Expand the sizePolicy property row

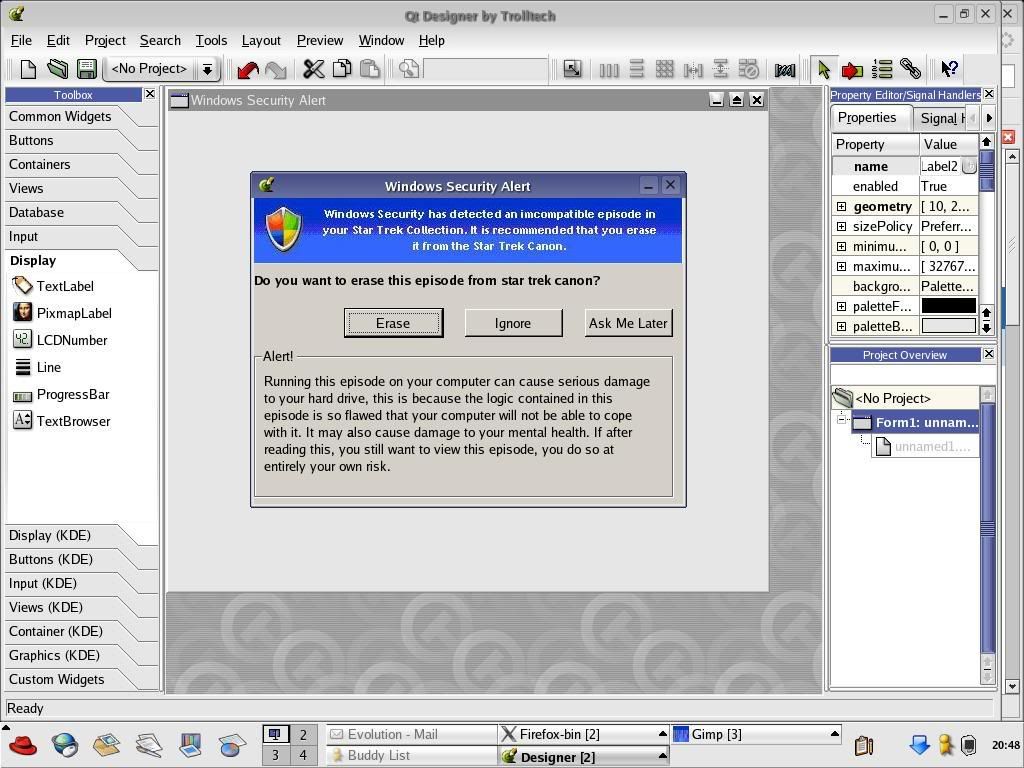[841, 227]
